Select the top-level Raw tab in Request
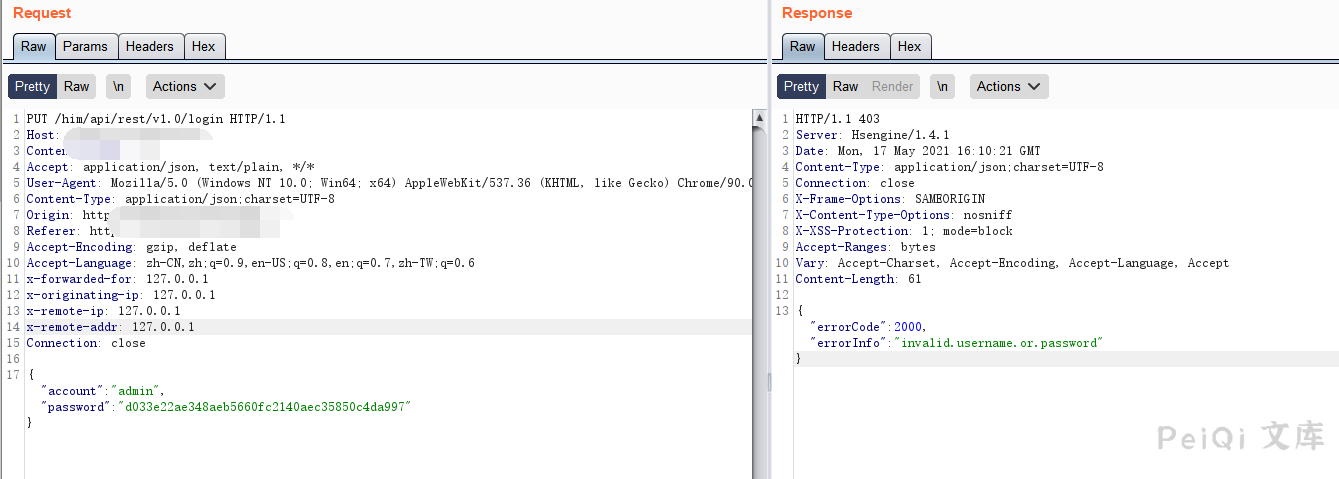 [34, 47]
